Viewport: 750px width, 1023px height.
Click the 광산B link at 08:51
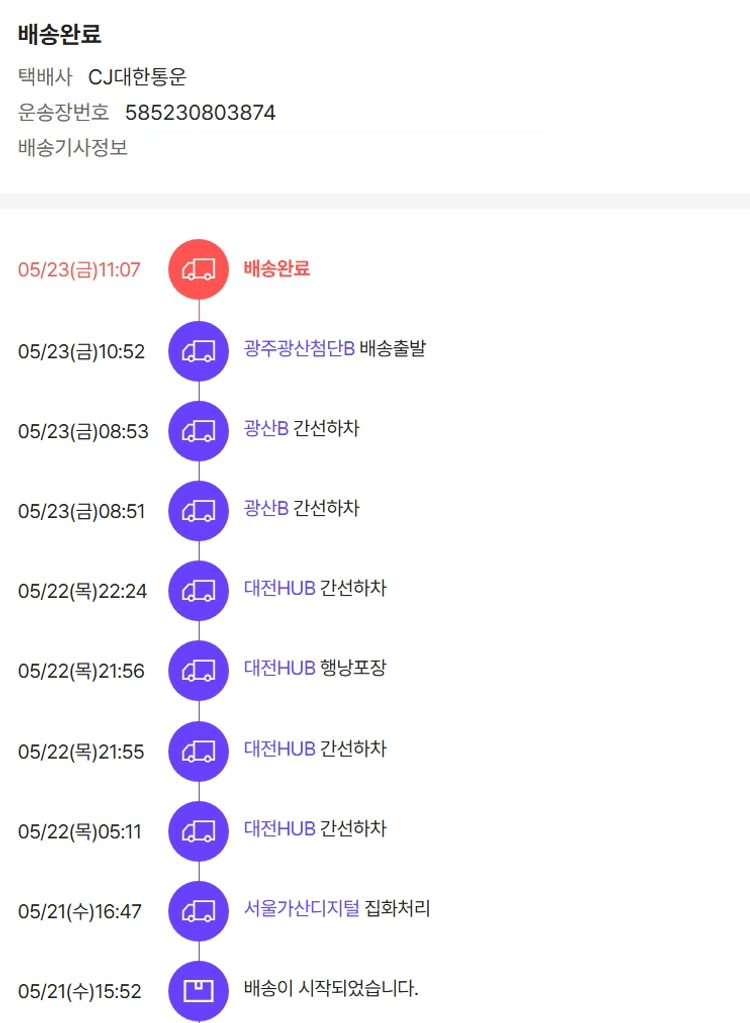coord(266,509)
